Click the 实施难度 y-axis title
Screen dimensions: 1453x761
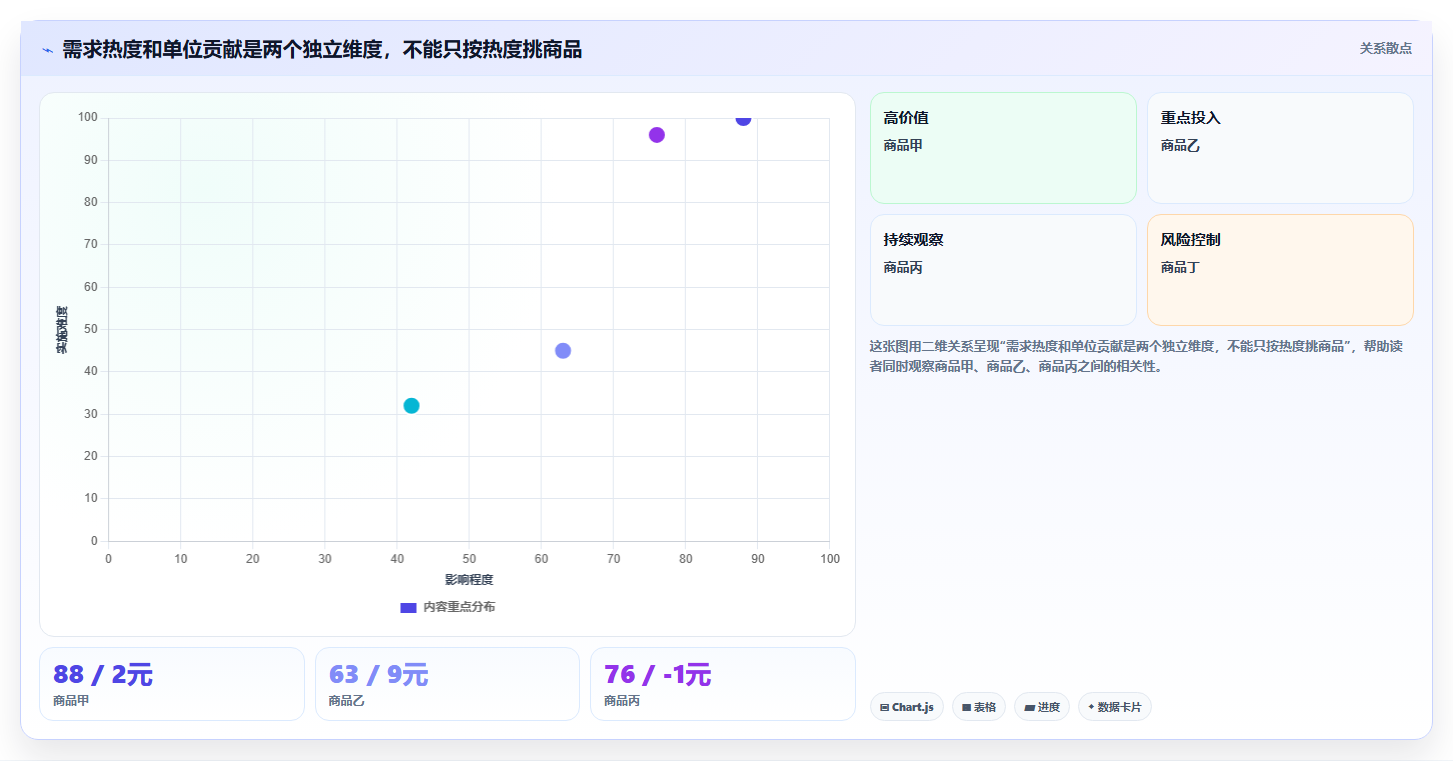pyautogui.click(x=62, y=330)
